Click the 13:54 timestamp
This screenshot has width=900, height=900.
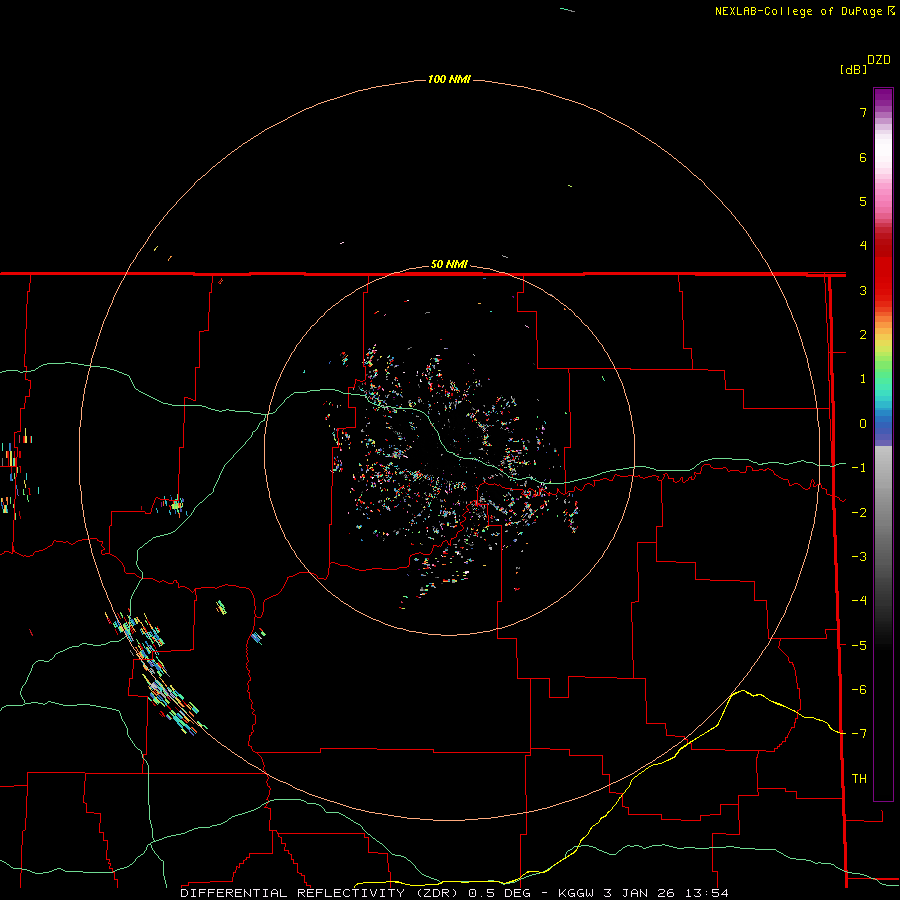tap(707, 893)
